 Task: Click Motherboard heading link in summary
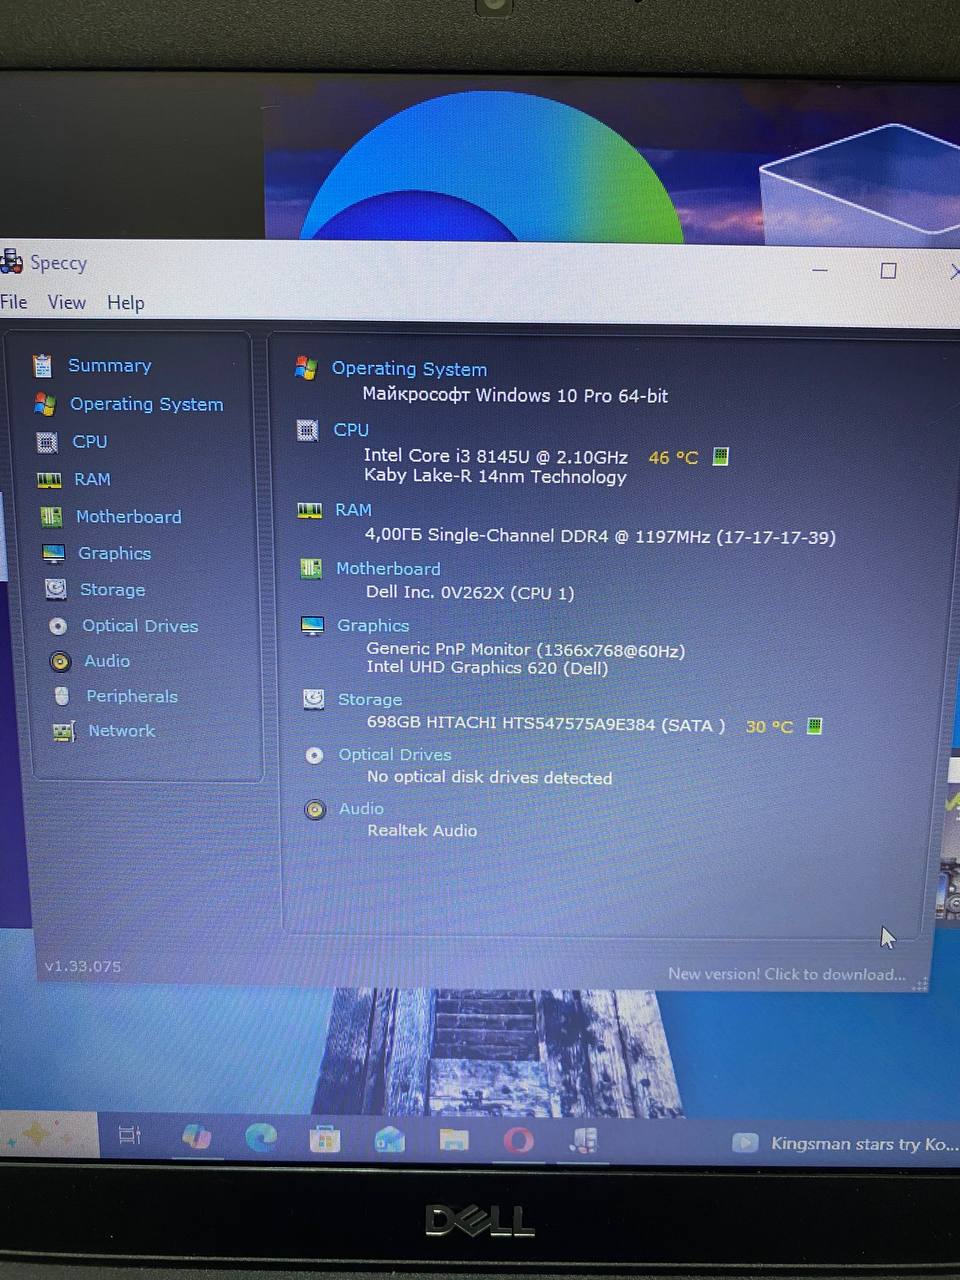(388, 569)
